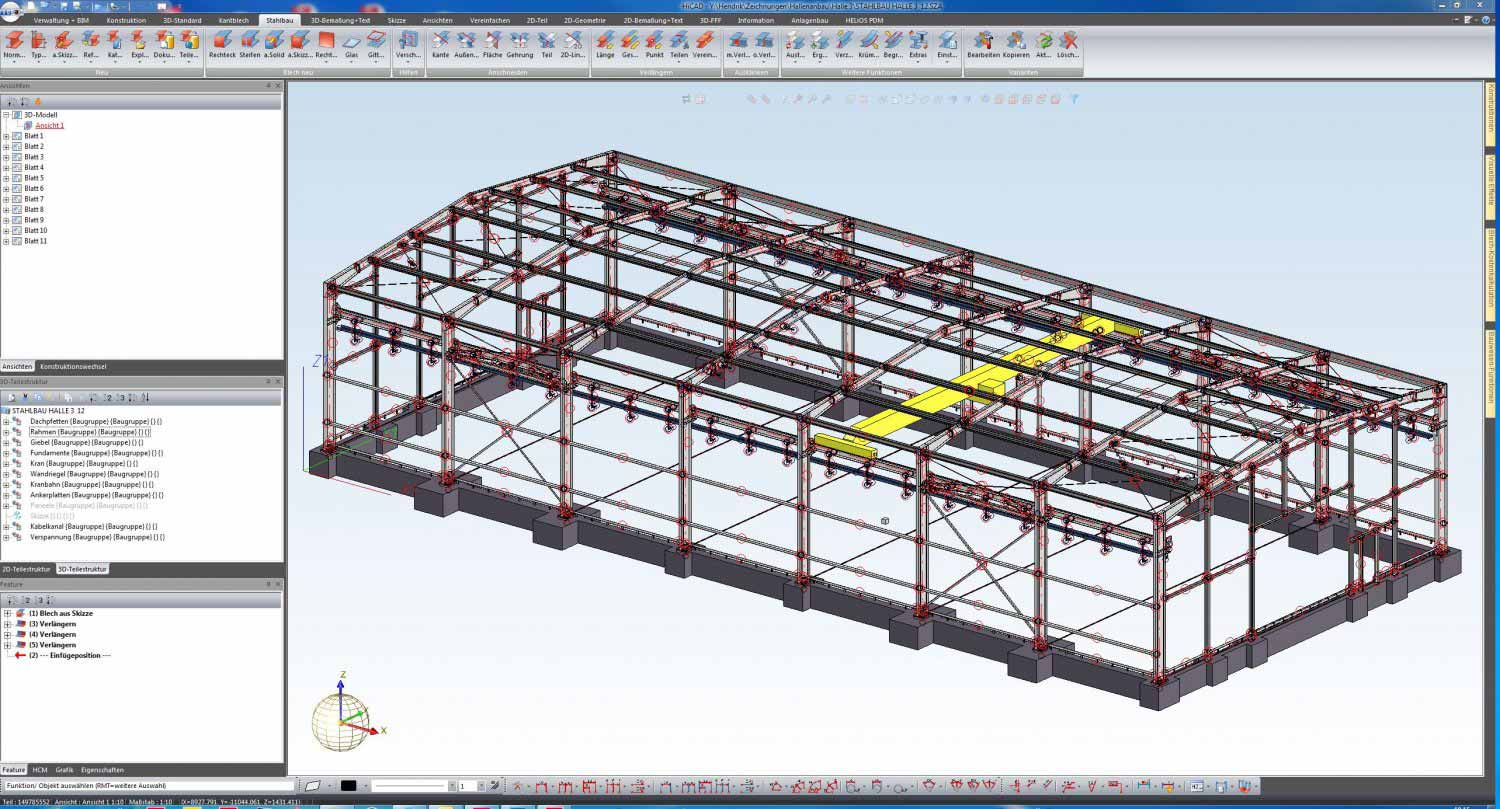Click the Ges... lengthen tool
Viewport: 1500px width, 809px height.
630,45
